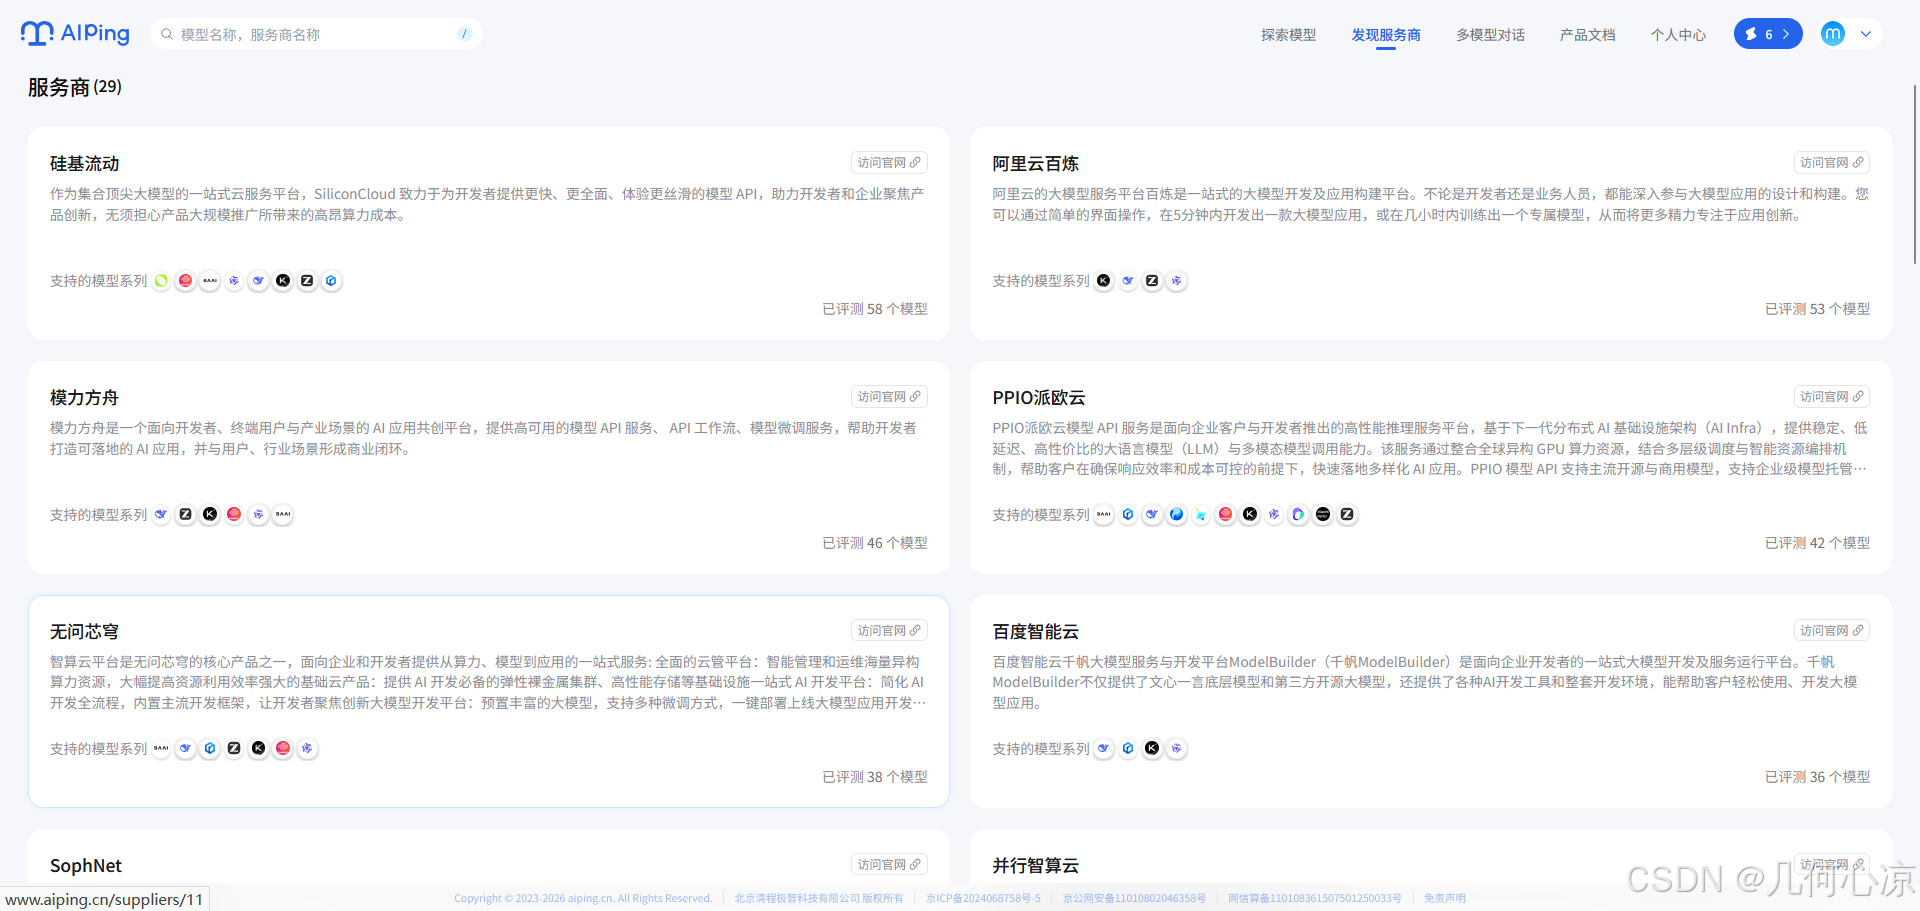Click DeepSeek whale icon in 百度智能云 card

pyautogui.click(x=1103, y=749)
